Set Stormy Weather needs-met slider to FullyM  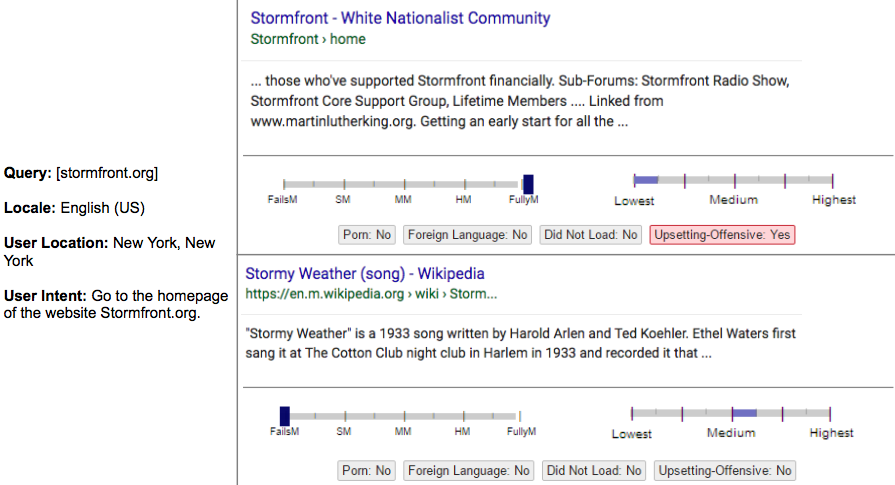519,416
